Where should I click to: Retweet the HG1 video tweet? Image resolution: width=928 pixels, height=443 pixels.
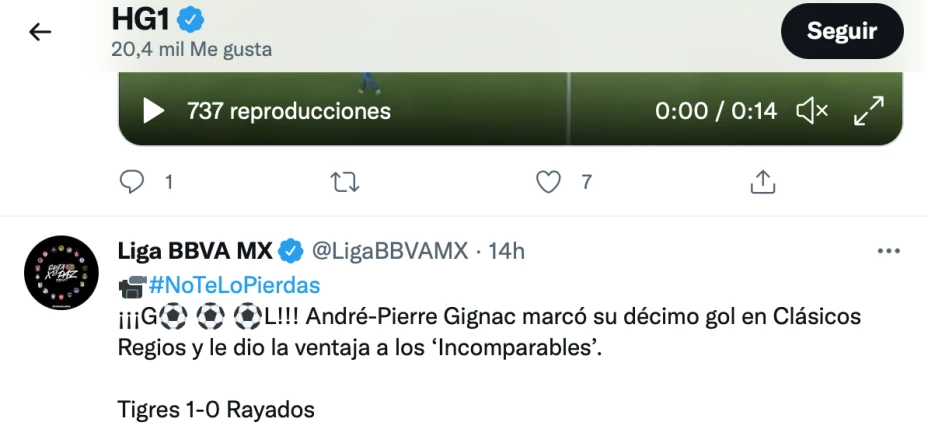point(344,182)
